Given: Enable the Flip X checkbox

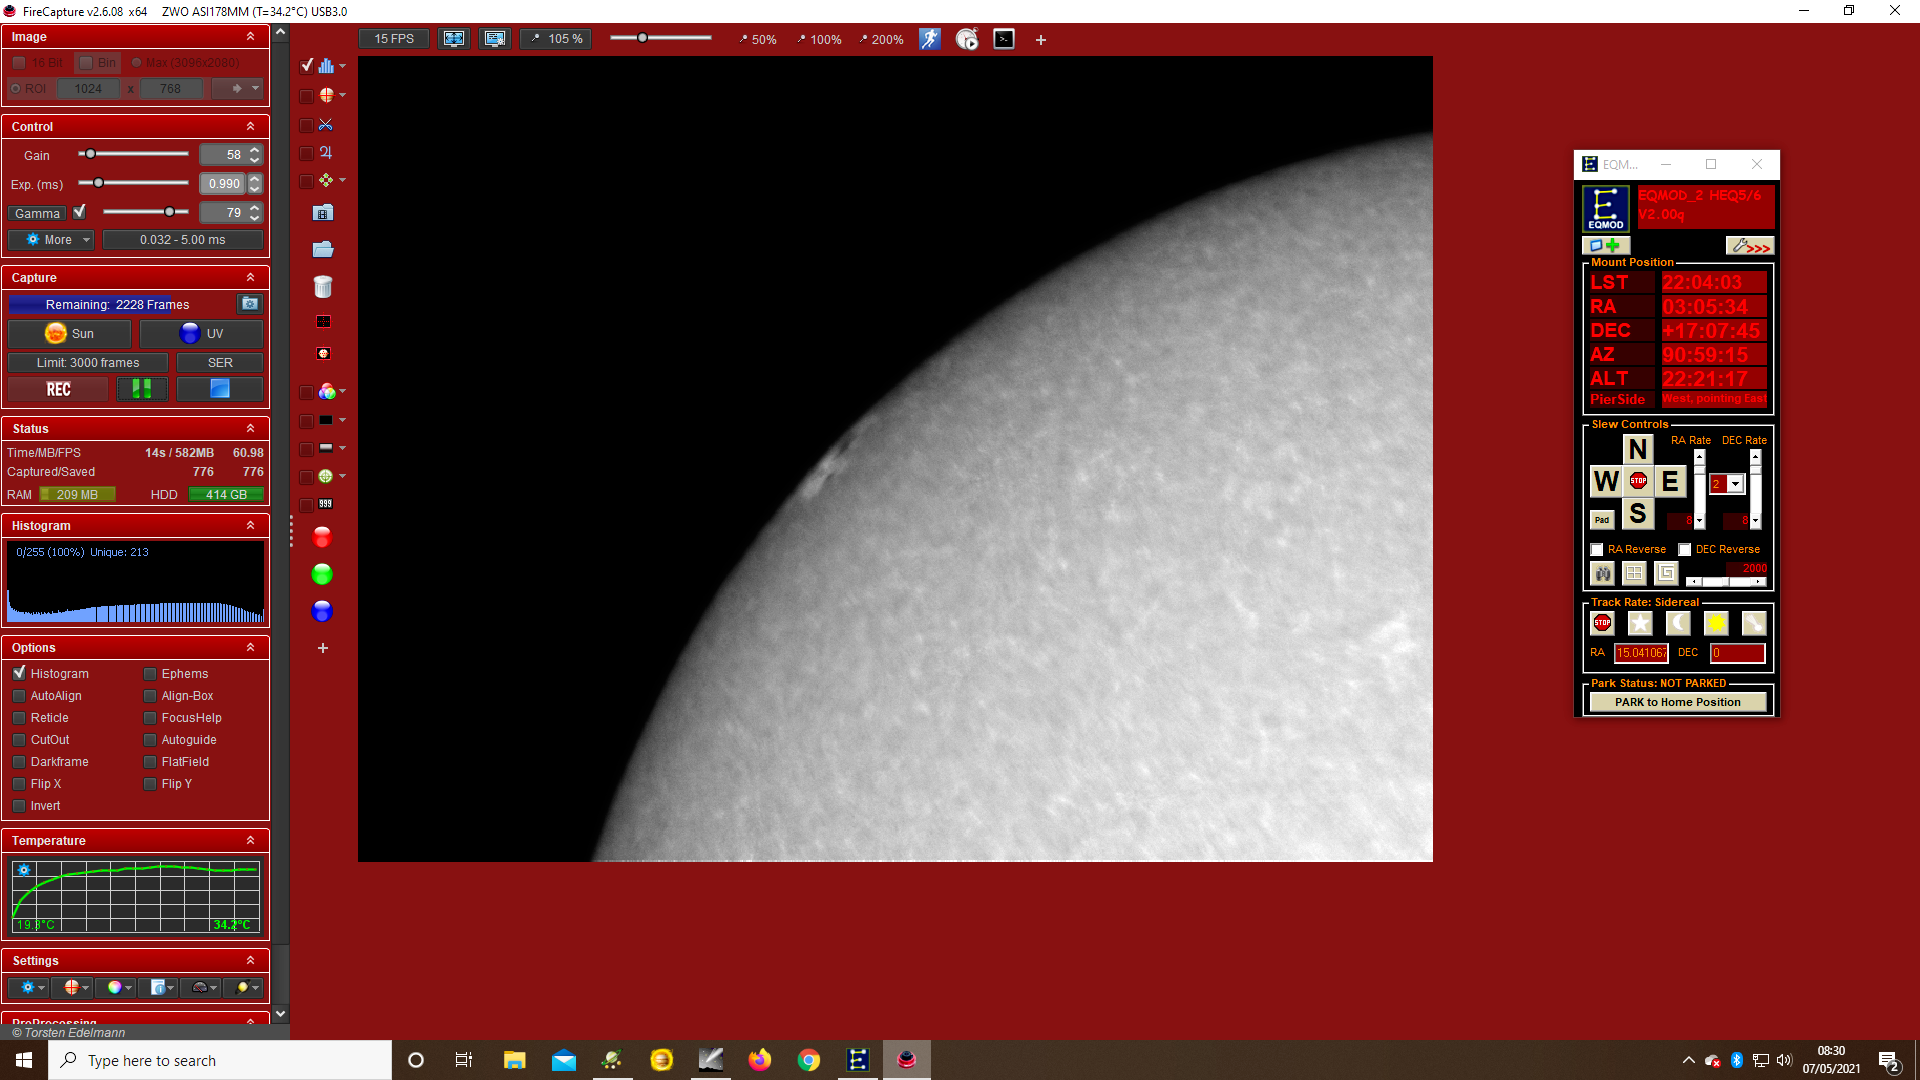Looking at the screenshot, I should pos(19,784).
